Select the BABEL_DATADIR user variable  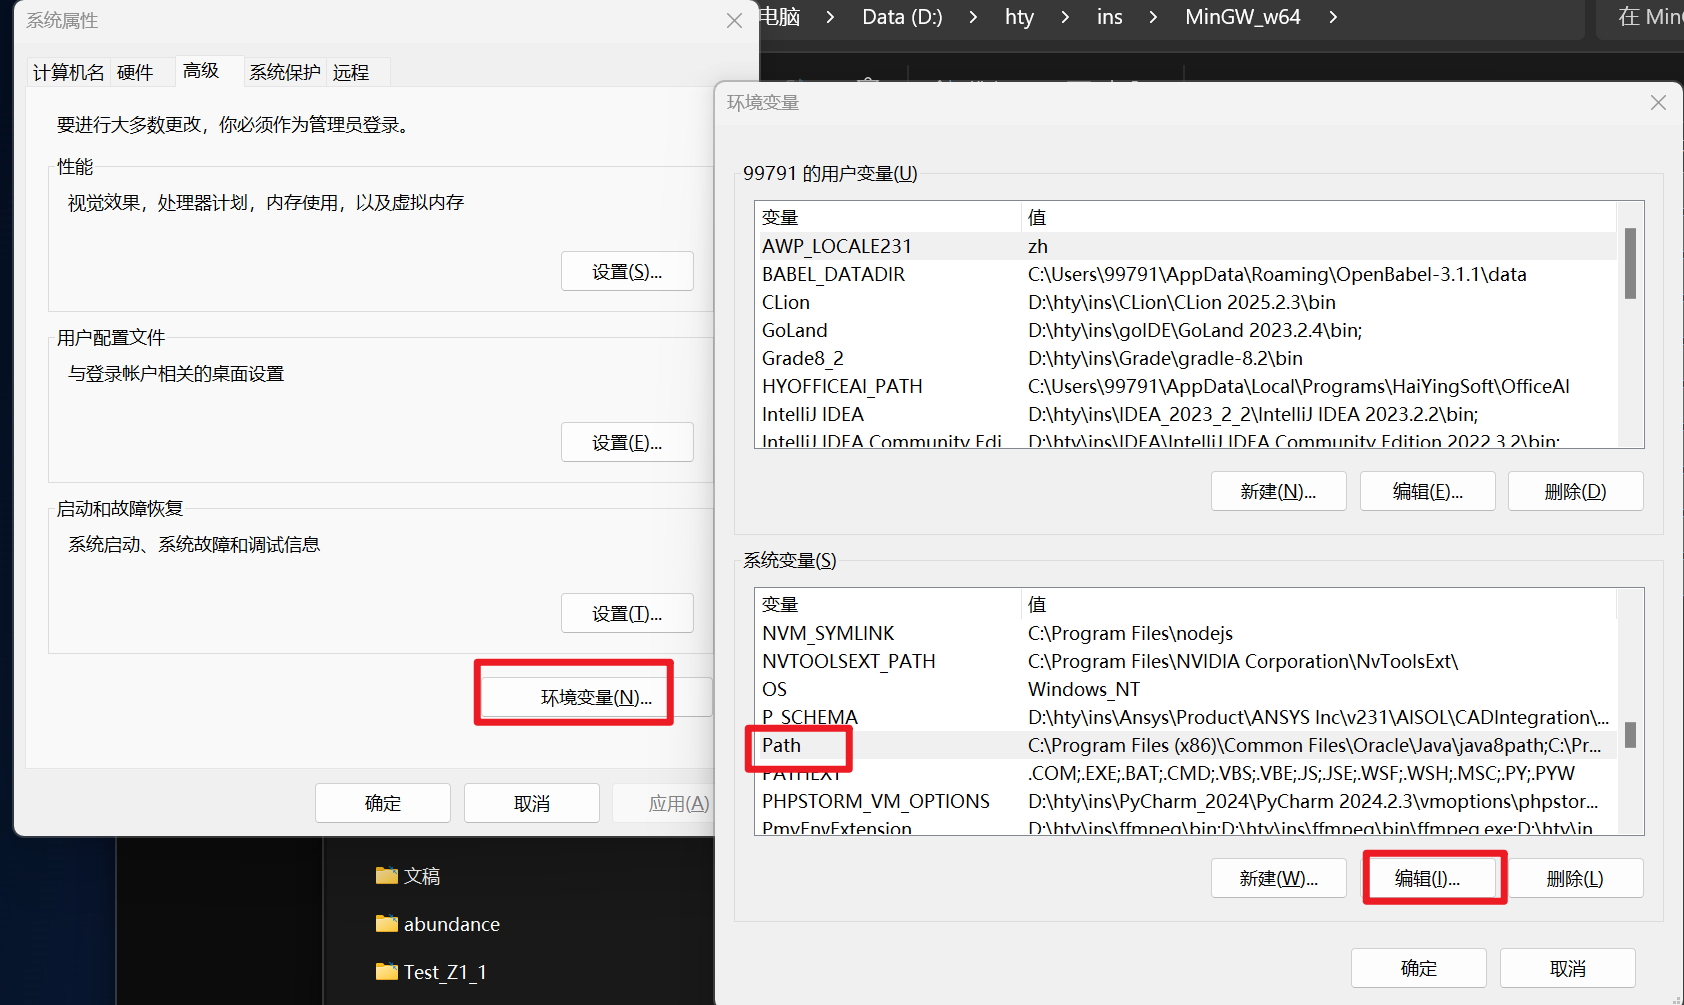point(1185,274)
